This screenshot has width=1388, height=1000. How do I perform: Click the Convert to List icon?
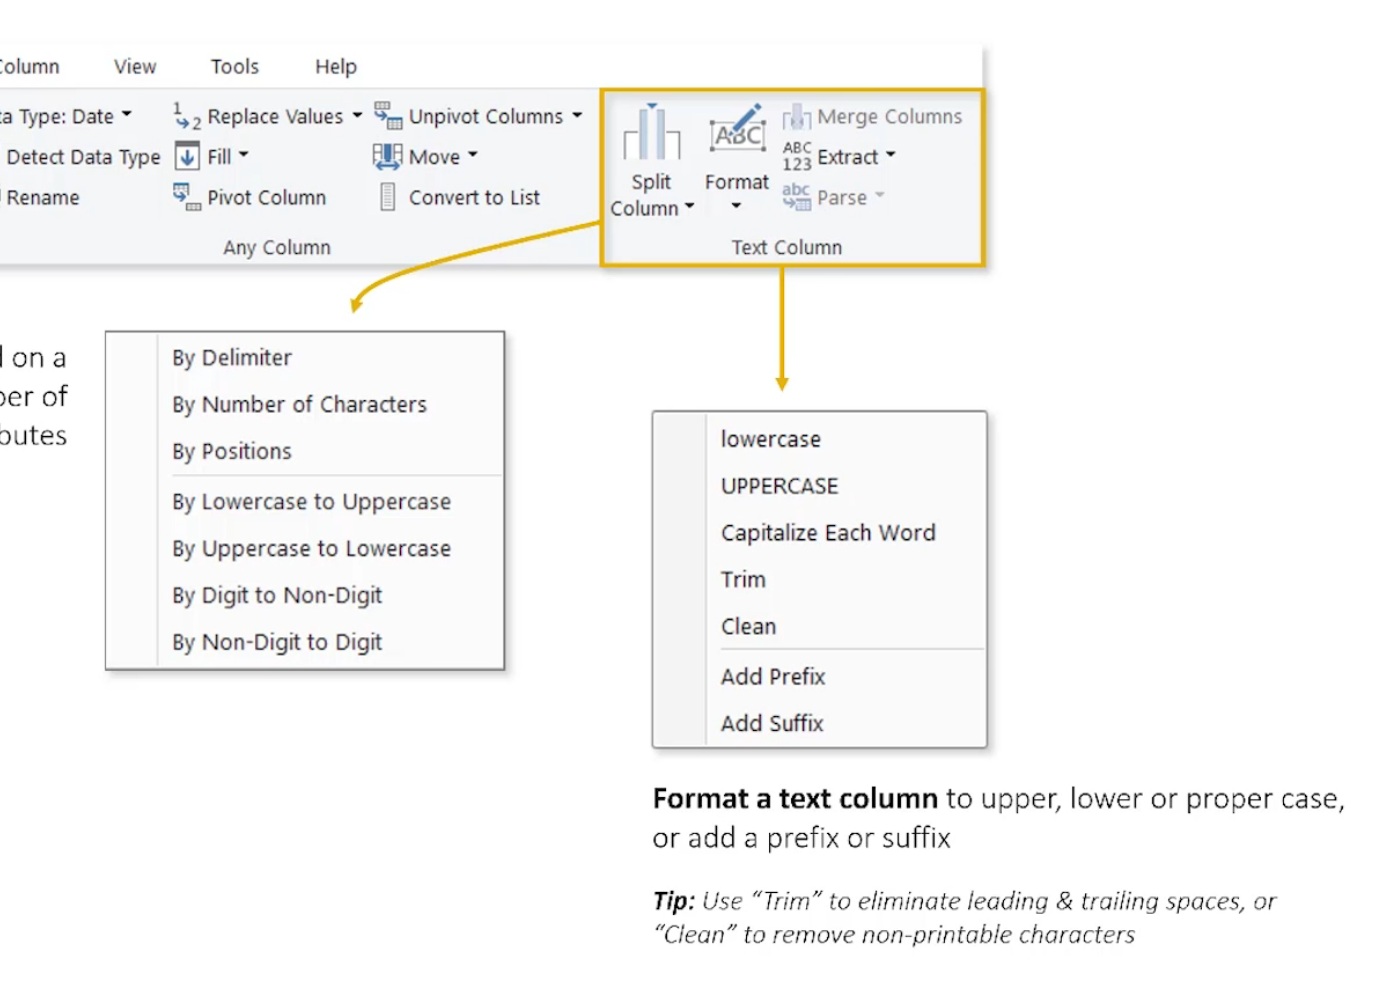click(388, 197)
